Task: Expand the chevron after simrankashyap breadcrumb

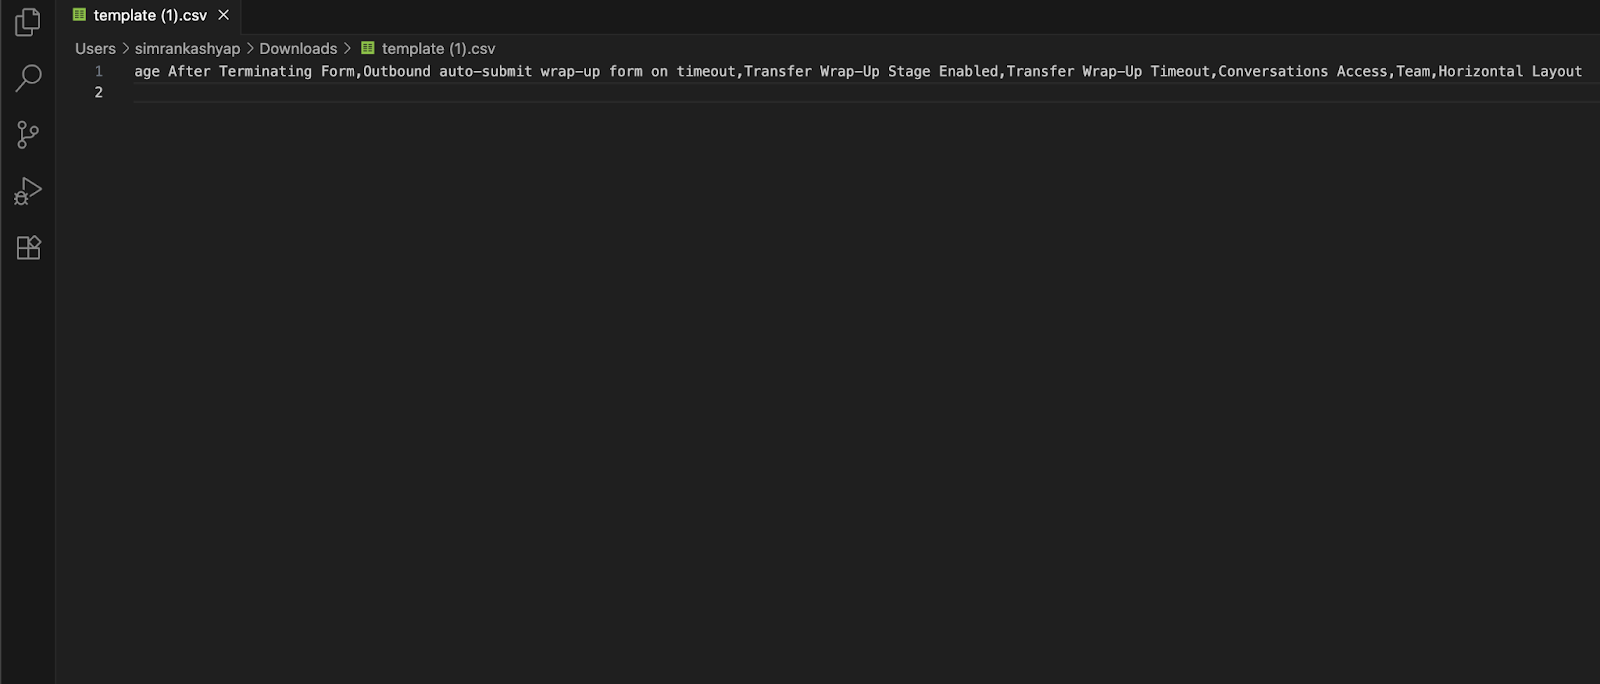Action: 250,48
